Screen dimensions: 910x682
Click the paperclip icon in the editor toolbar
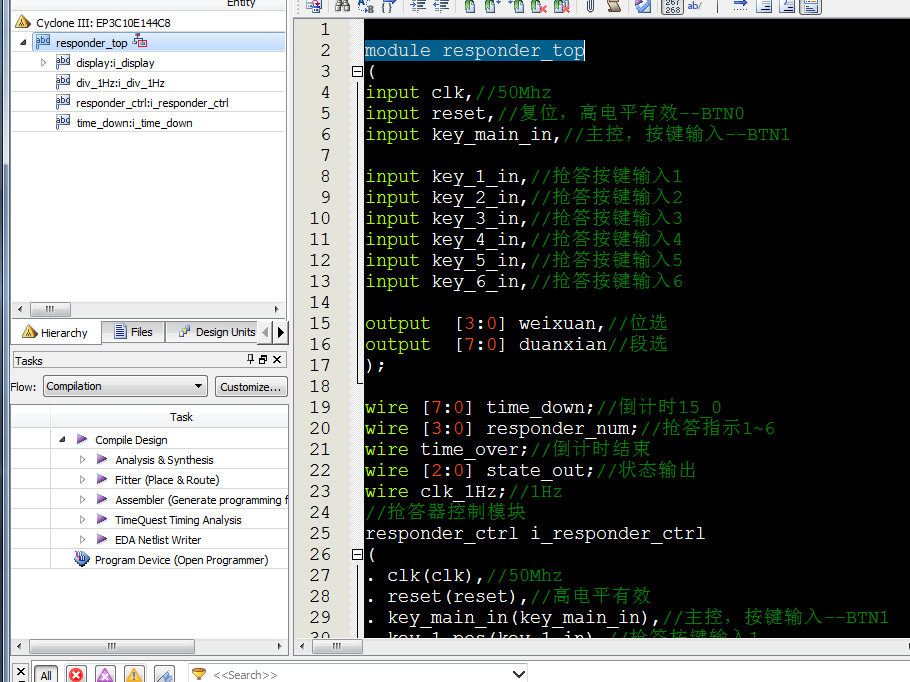click(x=590, y=6)
